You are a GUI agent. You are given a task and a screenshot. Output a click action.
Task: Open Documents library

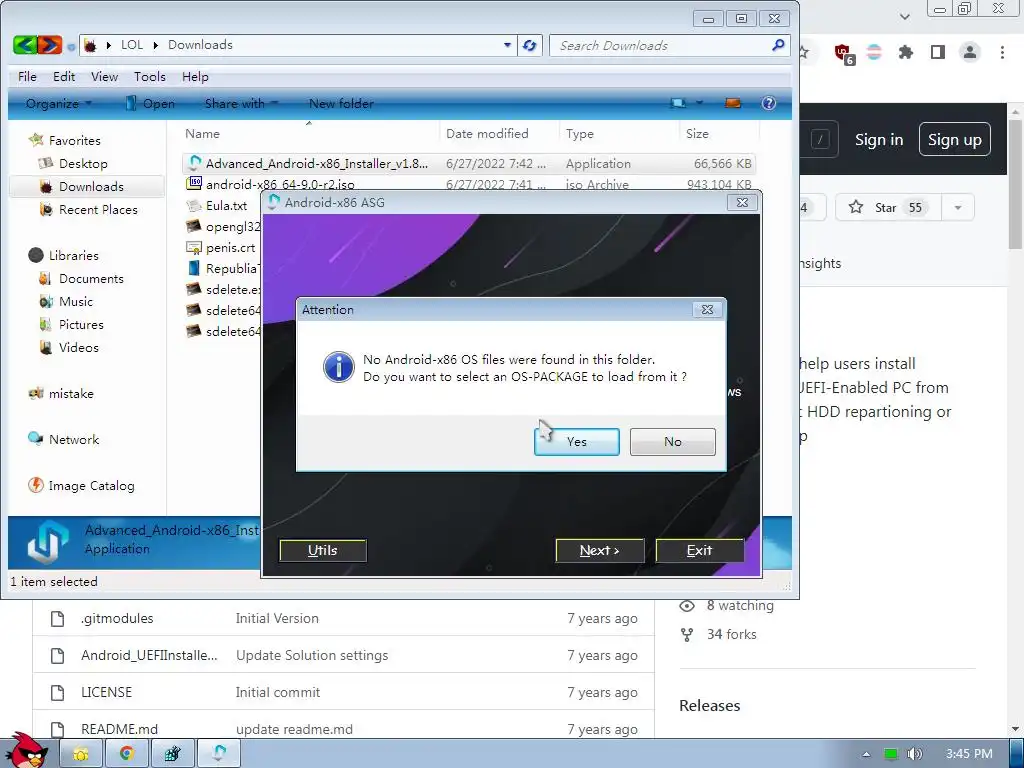click(x=91, y=279)
